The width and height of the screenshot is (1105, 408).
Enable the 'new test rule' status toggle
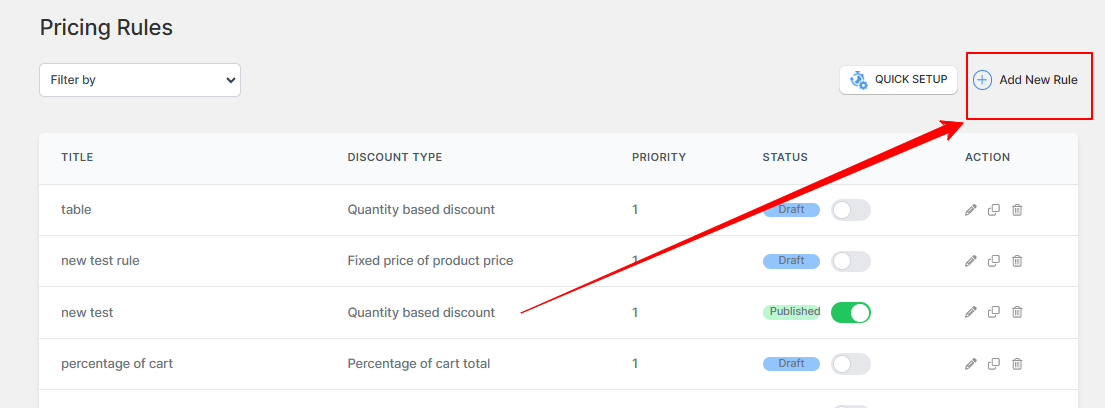click(x=851, y=261)
